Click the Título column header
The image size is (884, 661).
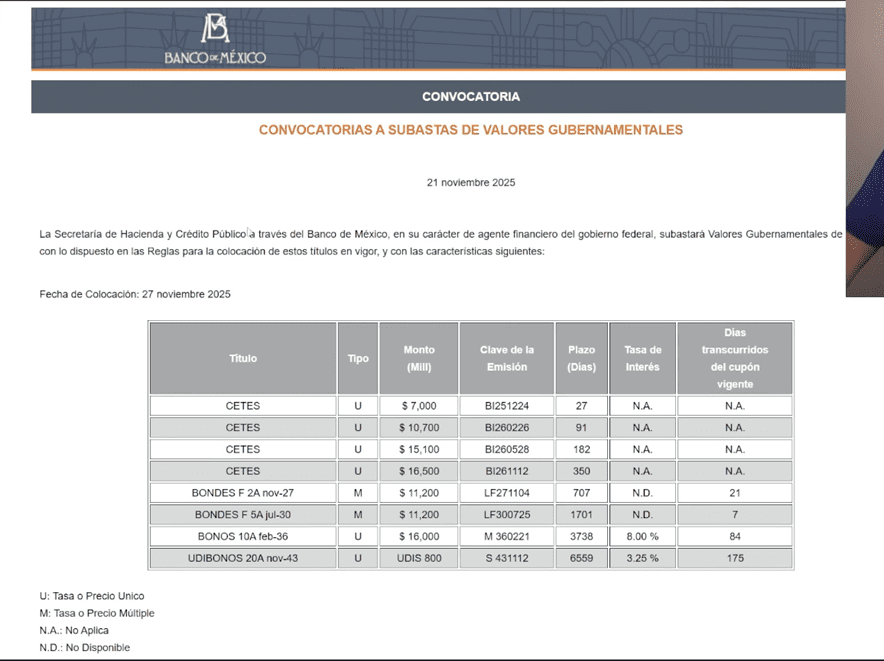243,358
